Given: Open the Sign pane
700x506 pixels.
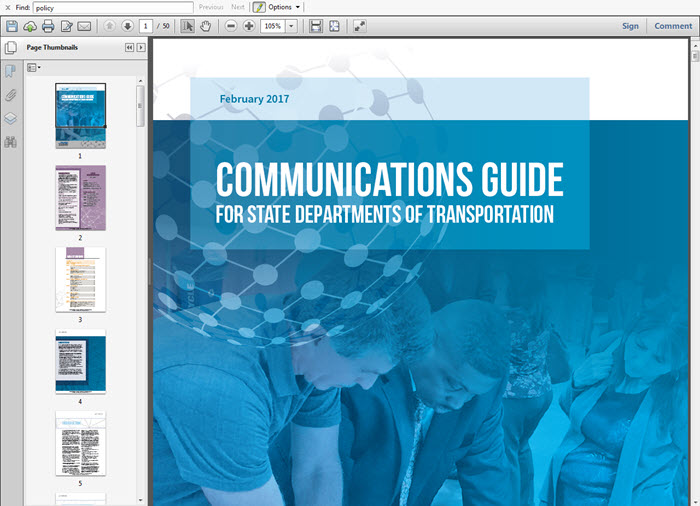Looking at the screenshot, I should [630, 26].
